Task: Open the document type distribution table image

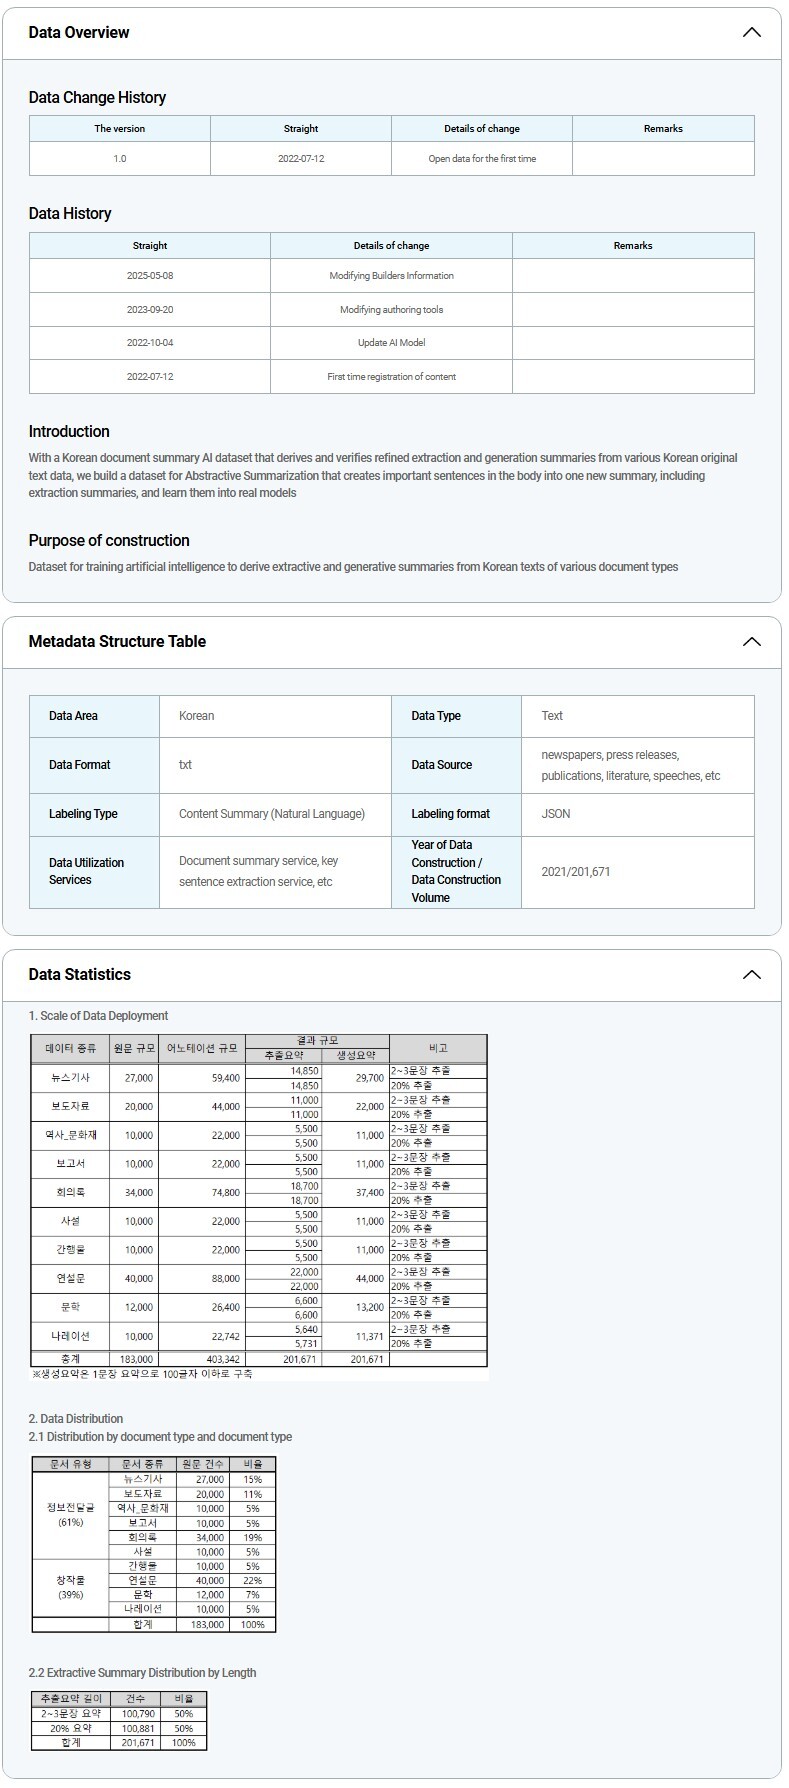Action: coord(153,1544)
